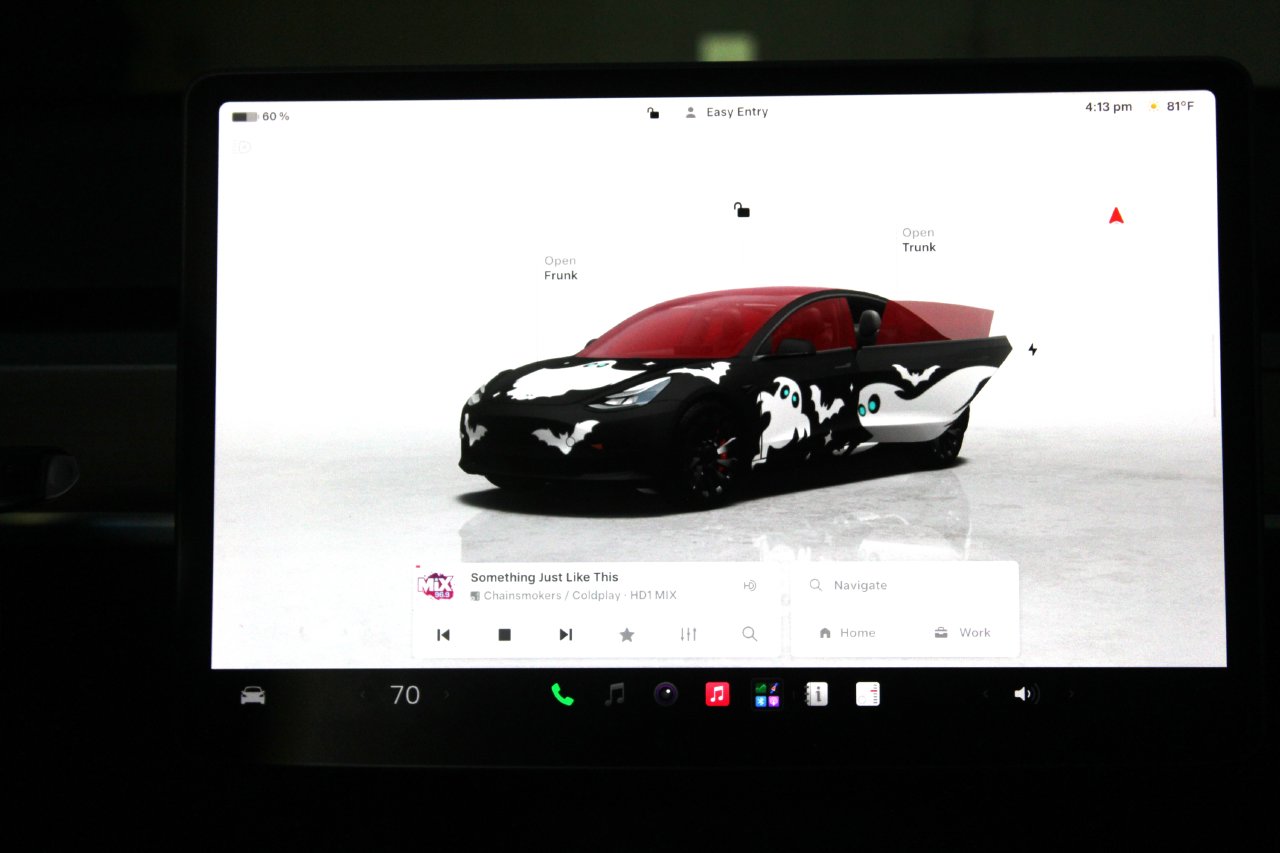Raise the cabin temperature with right chevron
This screenshot has height=853, width=1280.
pyautogui.click(x=446, y=695)
